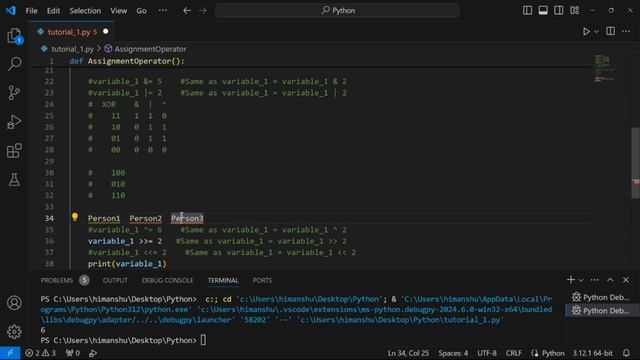Change the UTF-8 encoding
Image resolution: width=640 pixels, height=360 pixels.
pos(487,353)
